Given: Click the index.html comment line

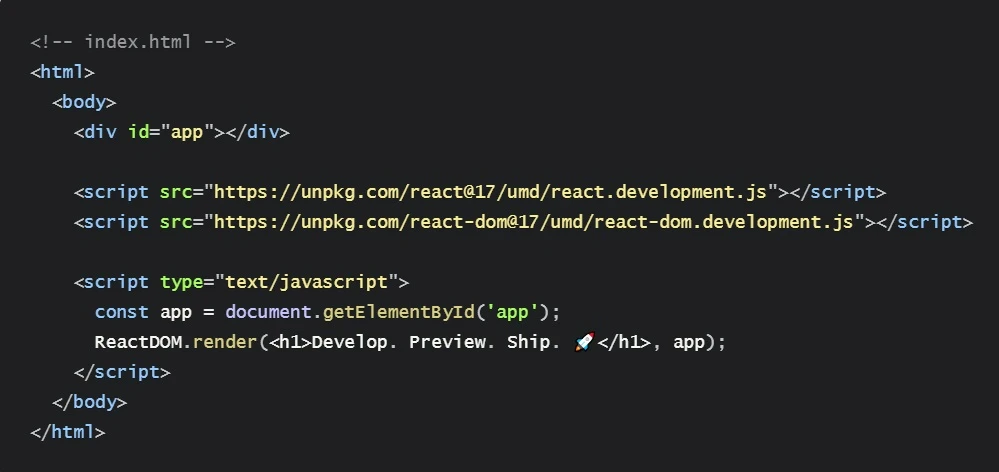Looking at the screenshot, I should pos(133,42).
